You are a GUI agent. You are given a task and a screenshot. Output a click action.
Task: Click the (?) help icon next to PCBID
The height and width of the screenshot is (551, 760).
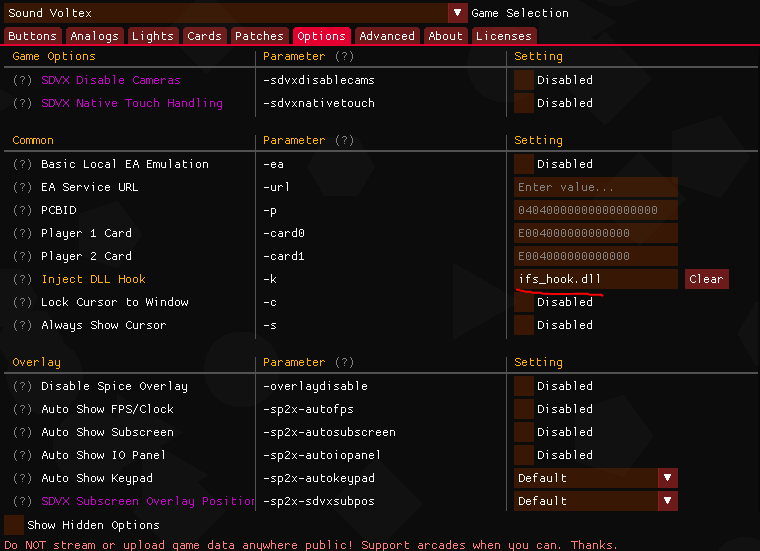coord(22,210)
